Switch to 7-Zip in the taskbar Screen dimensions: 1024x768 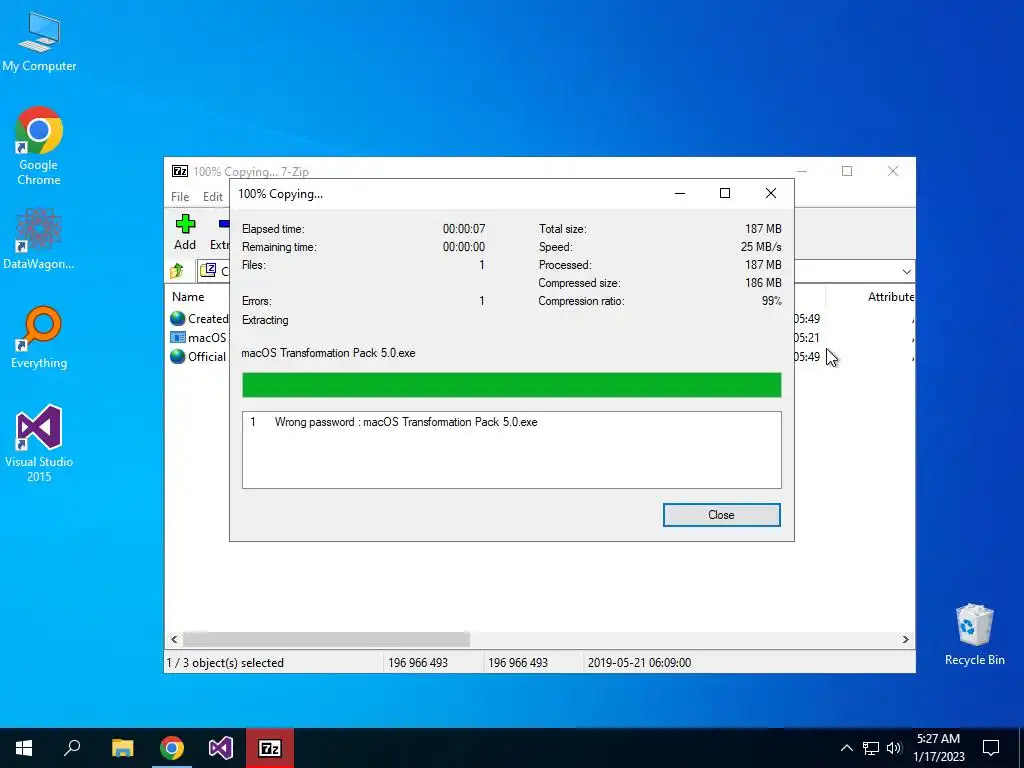point(270,748)
